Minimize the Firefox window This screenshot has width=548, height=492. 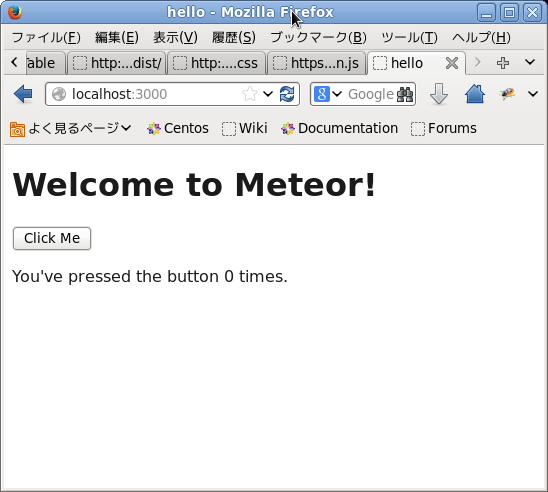486,13
